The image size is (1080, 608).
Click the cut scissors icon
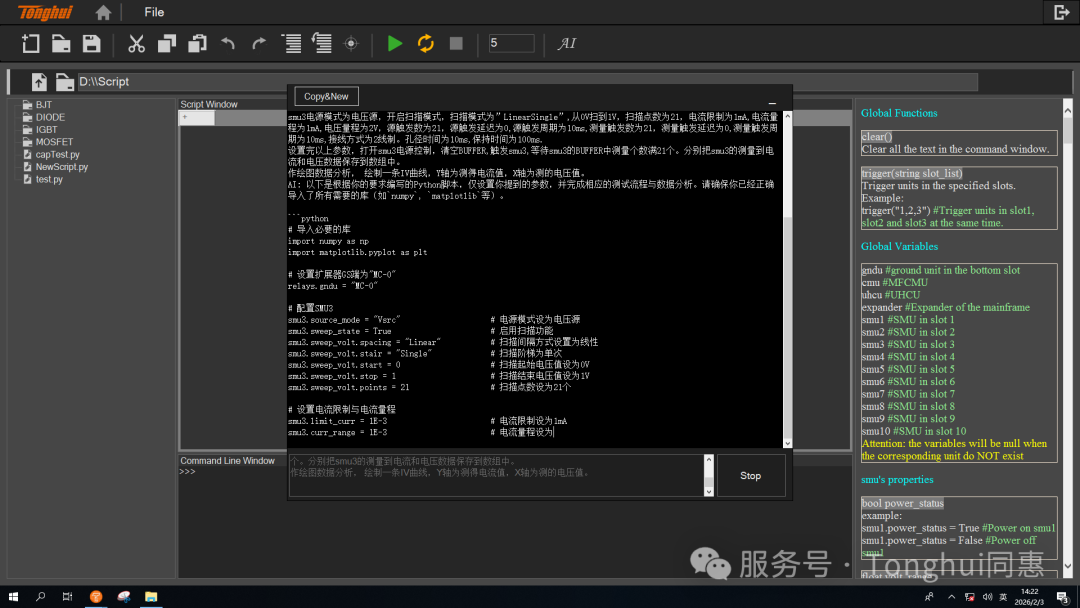[136, 43]
